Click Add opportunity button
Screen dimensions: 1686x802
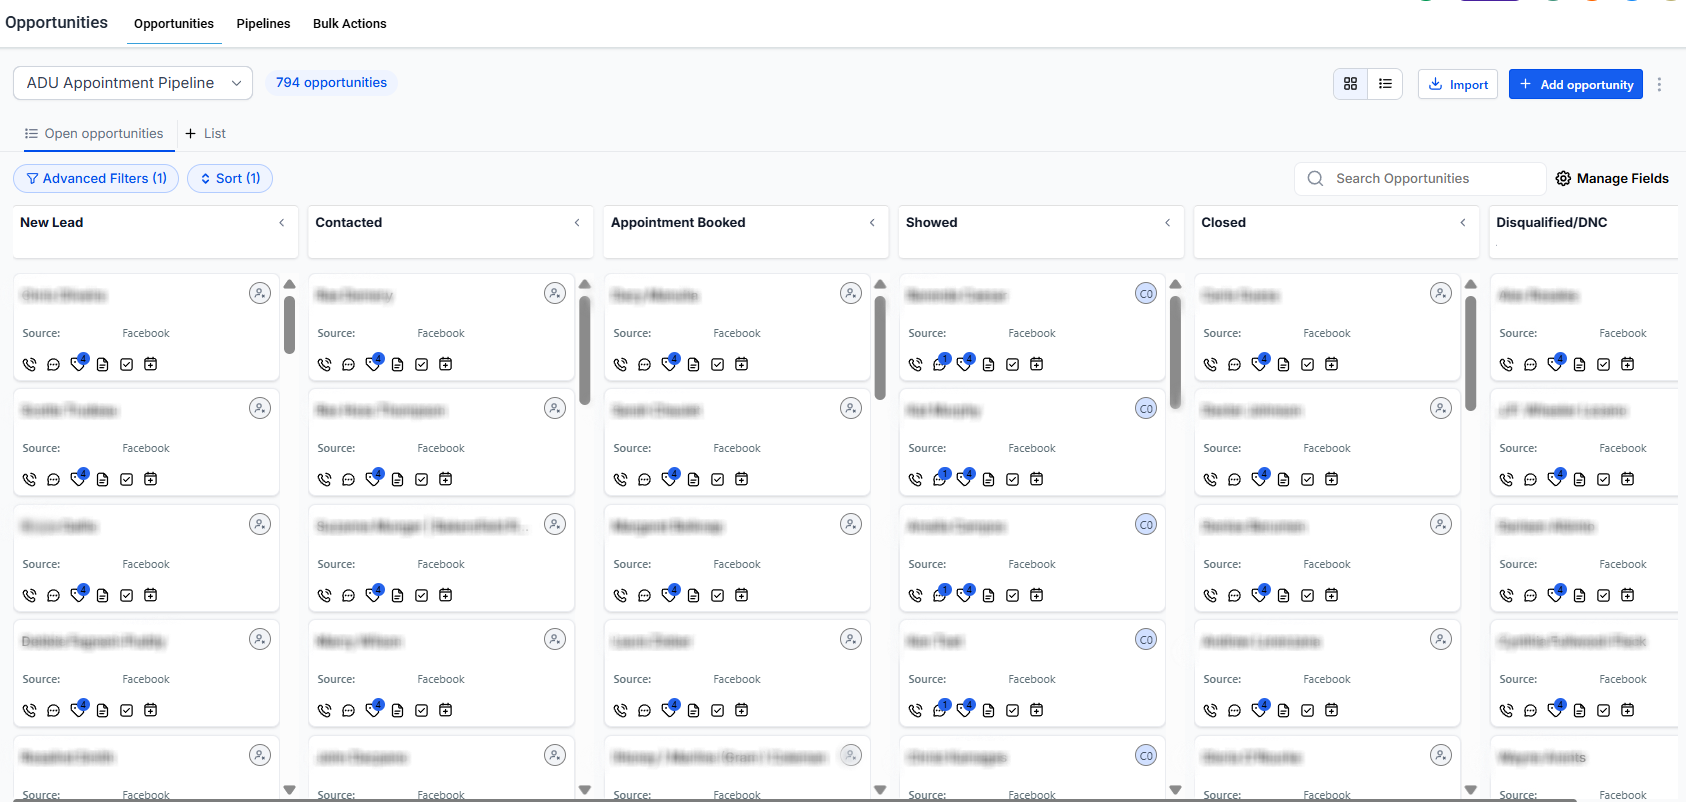1576,84
